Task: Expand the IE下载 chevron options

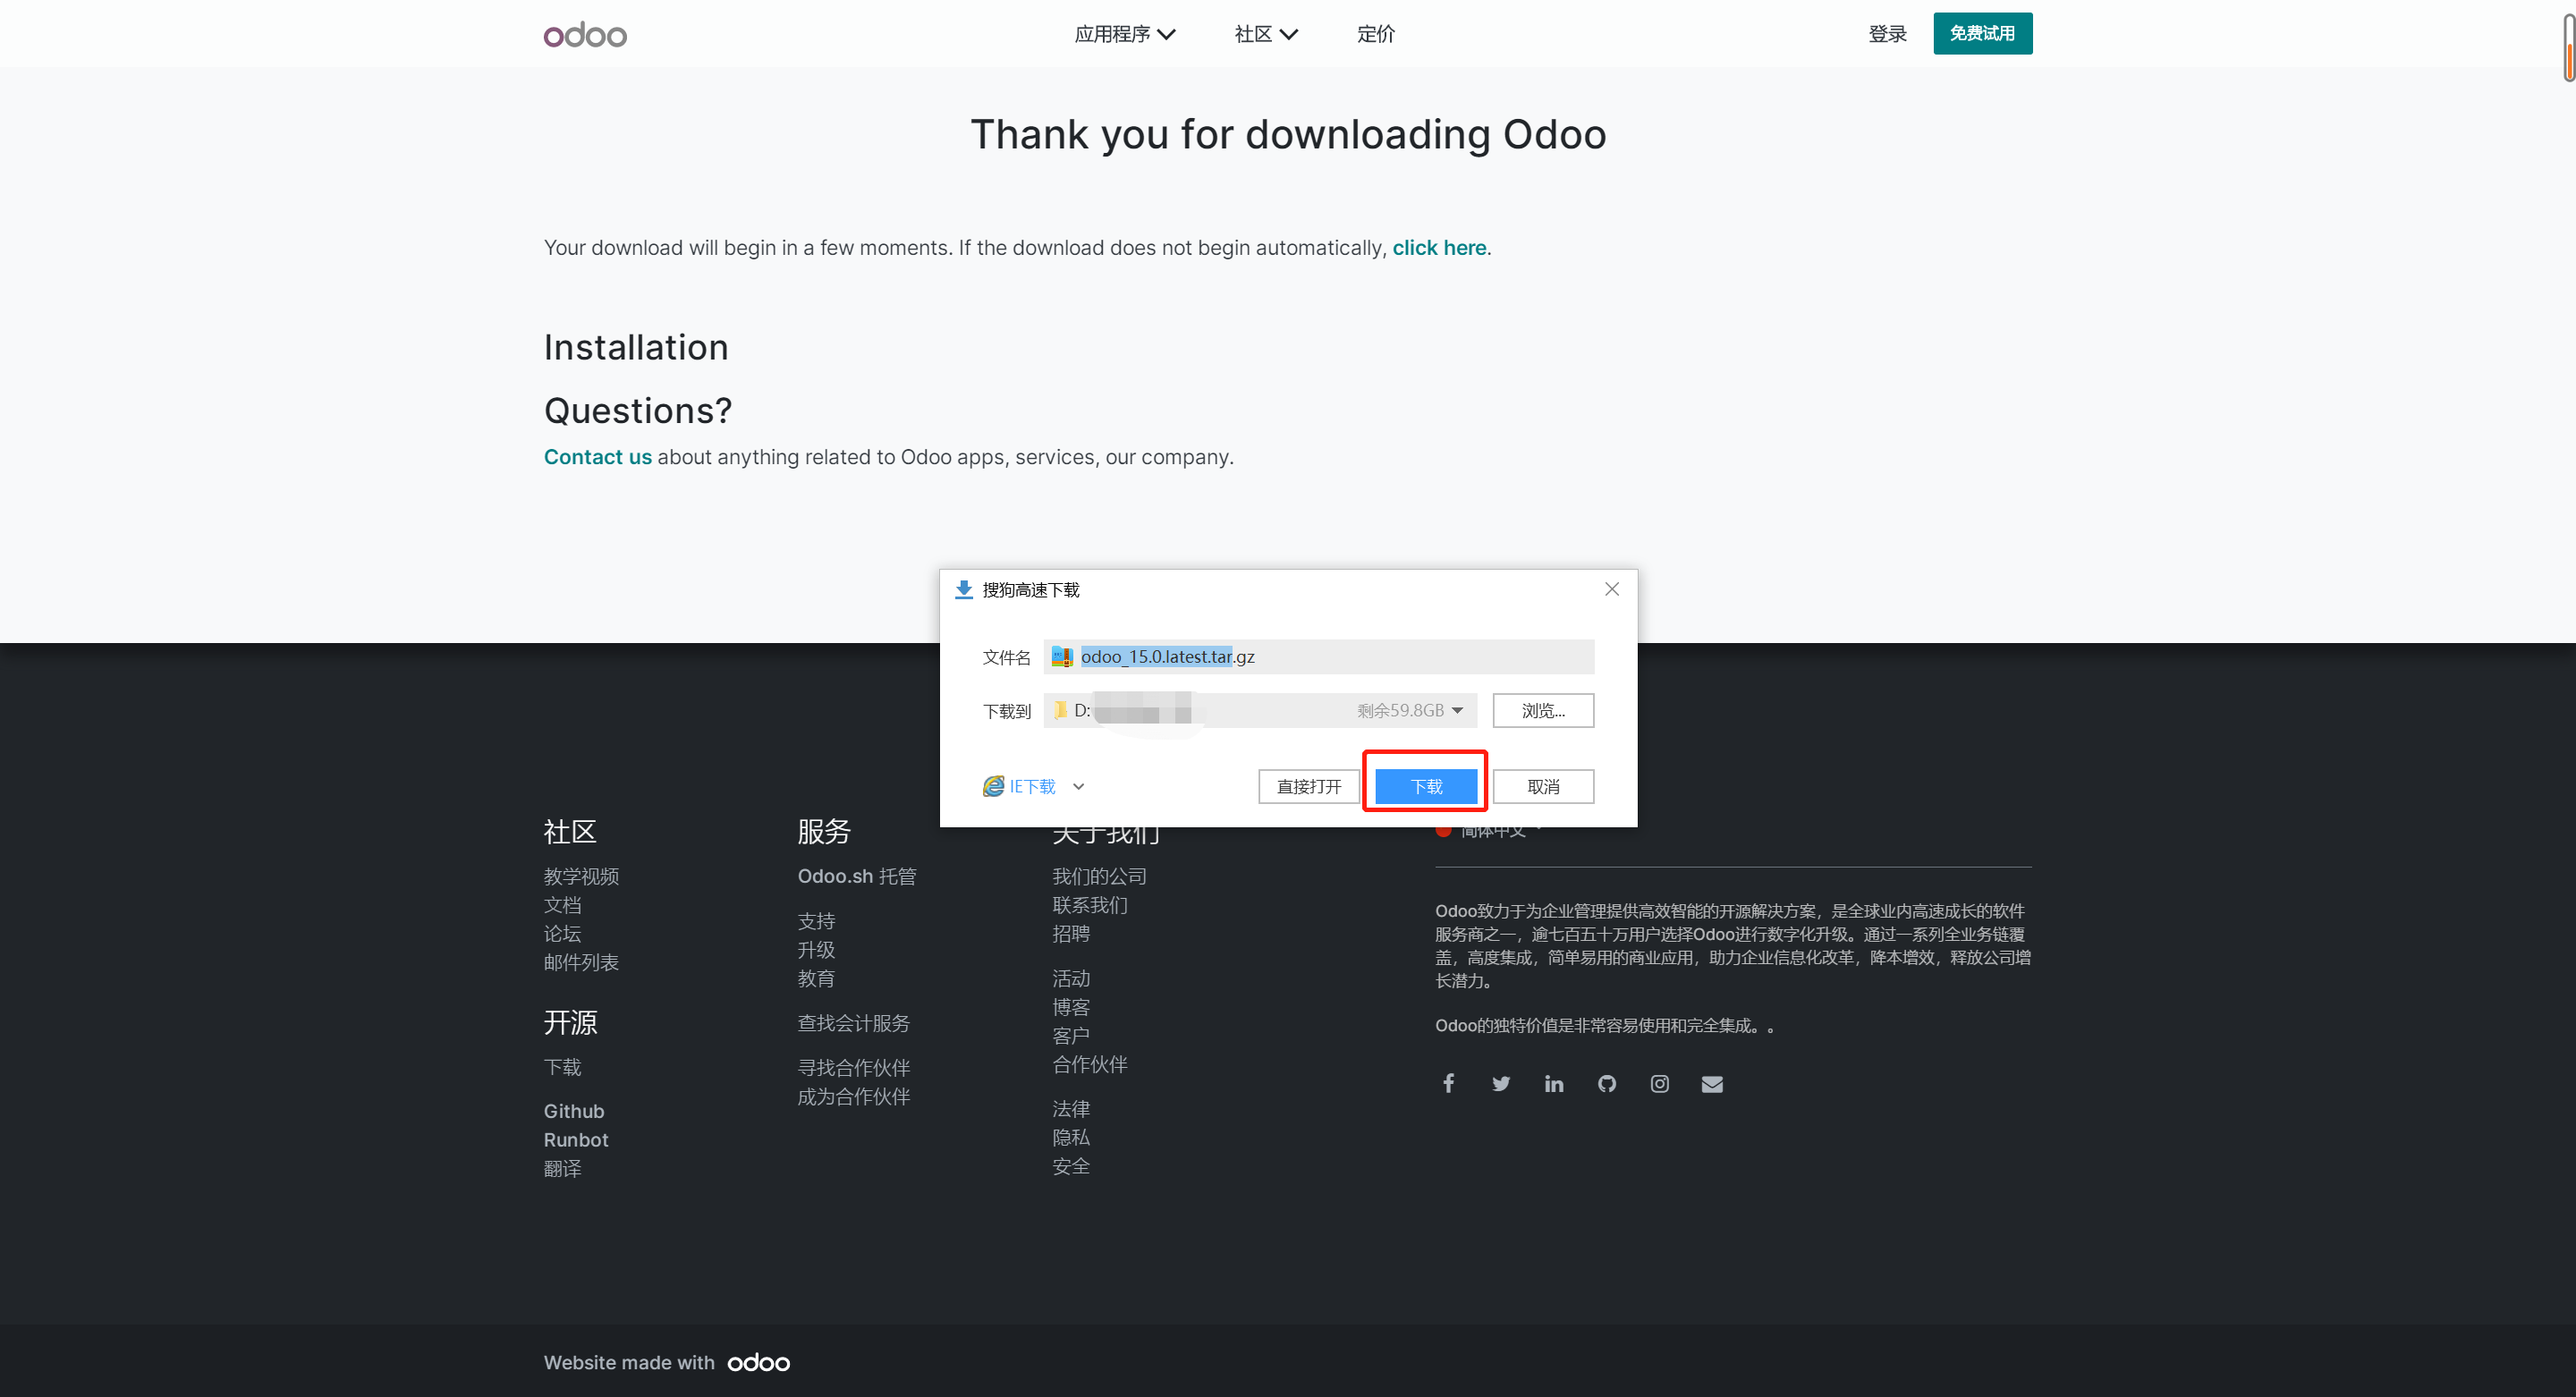Action: click(1078, 786)
